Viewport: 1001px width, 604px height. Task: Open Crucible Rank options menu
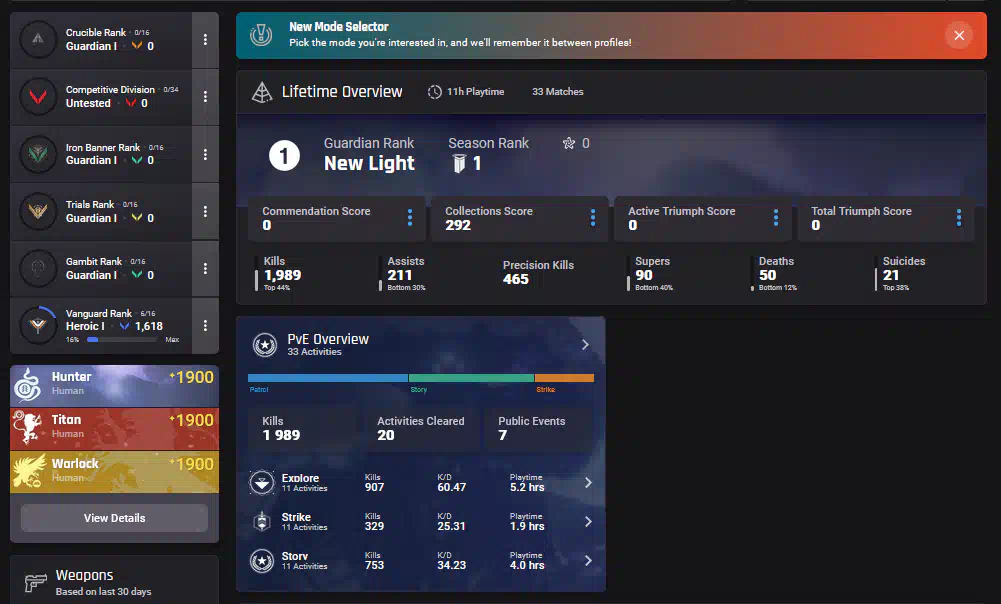[205, 40]
